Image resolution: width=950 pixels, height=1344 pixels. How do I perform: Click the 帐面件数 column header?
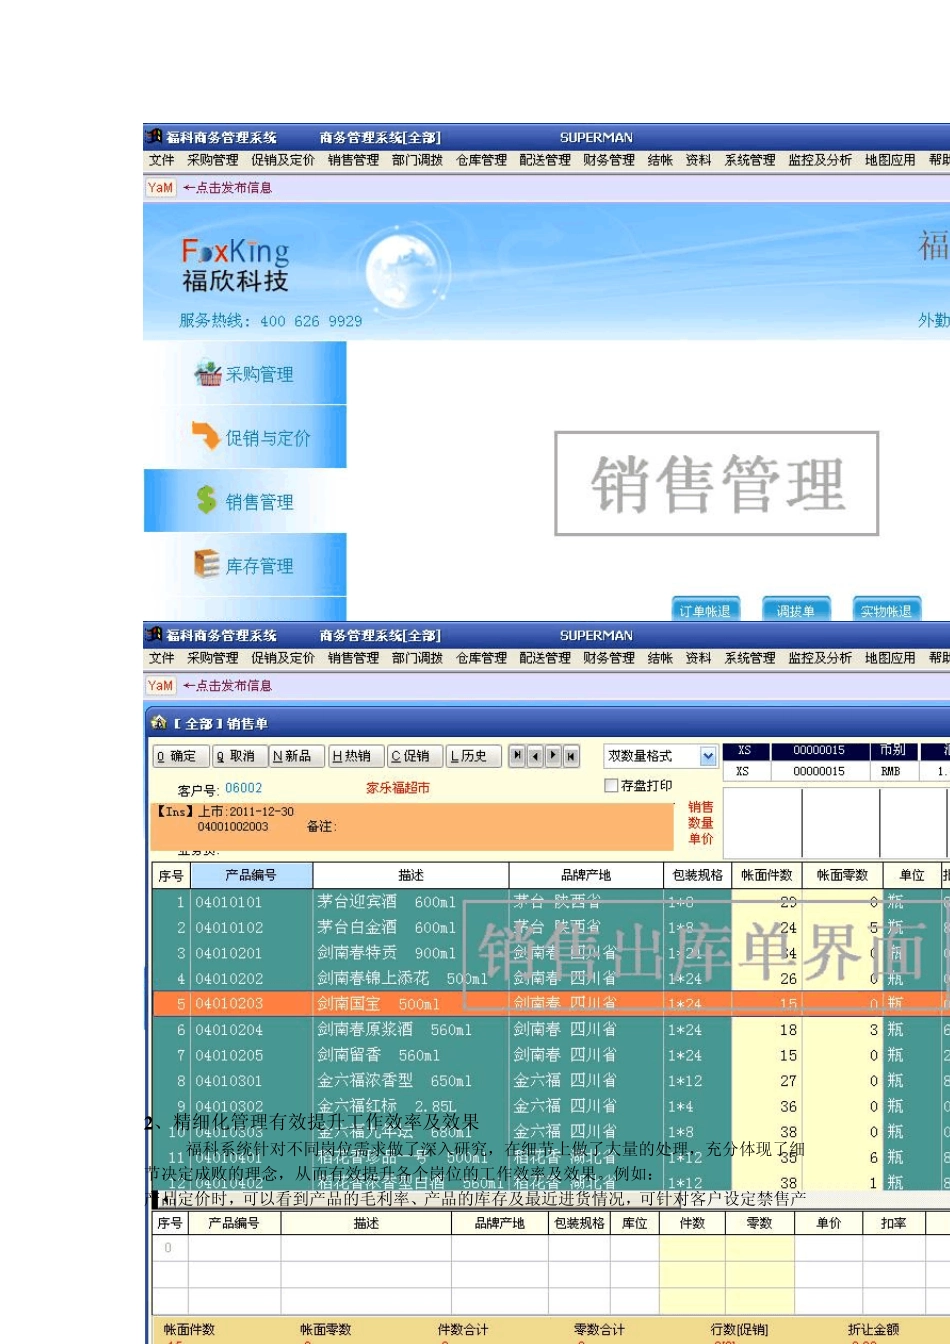(767, 875)
